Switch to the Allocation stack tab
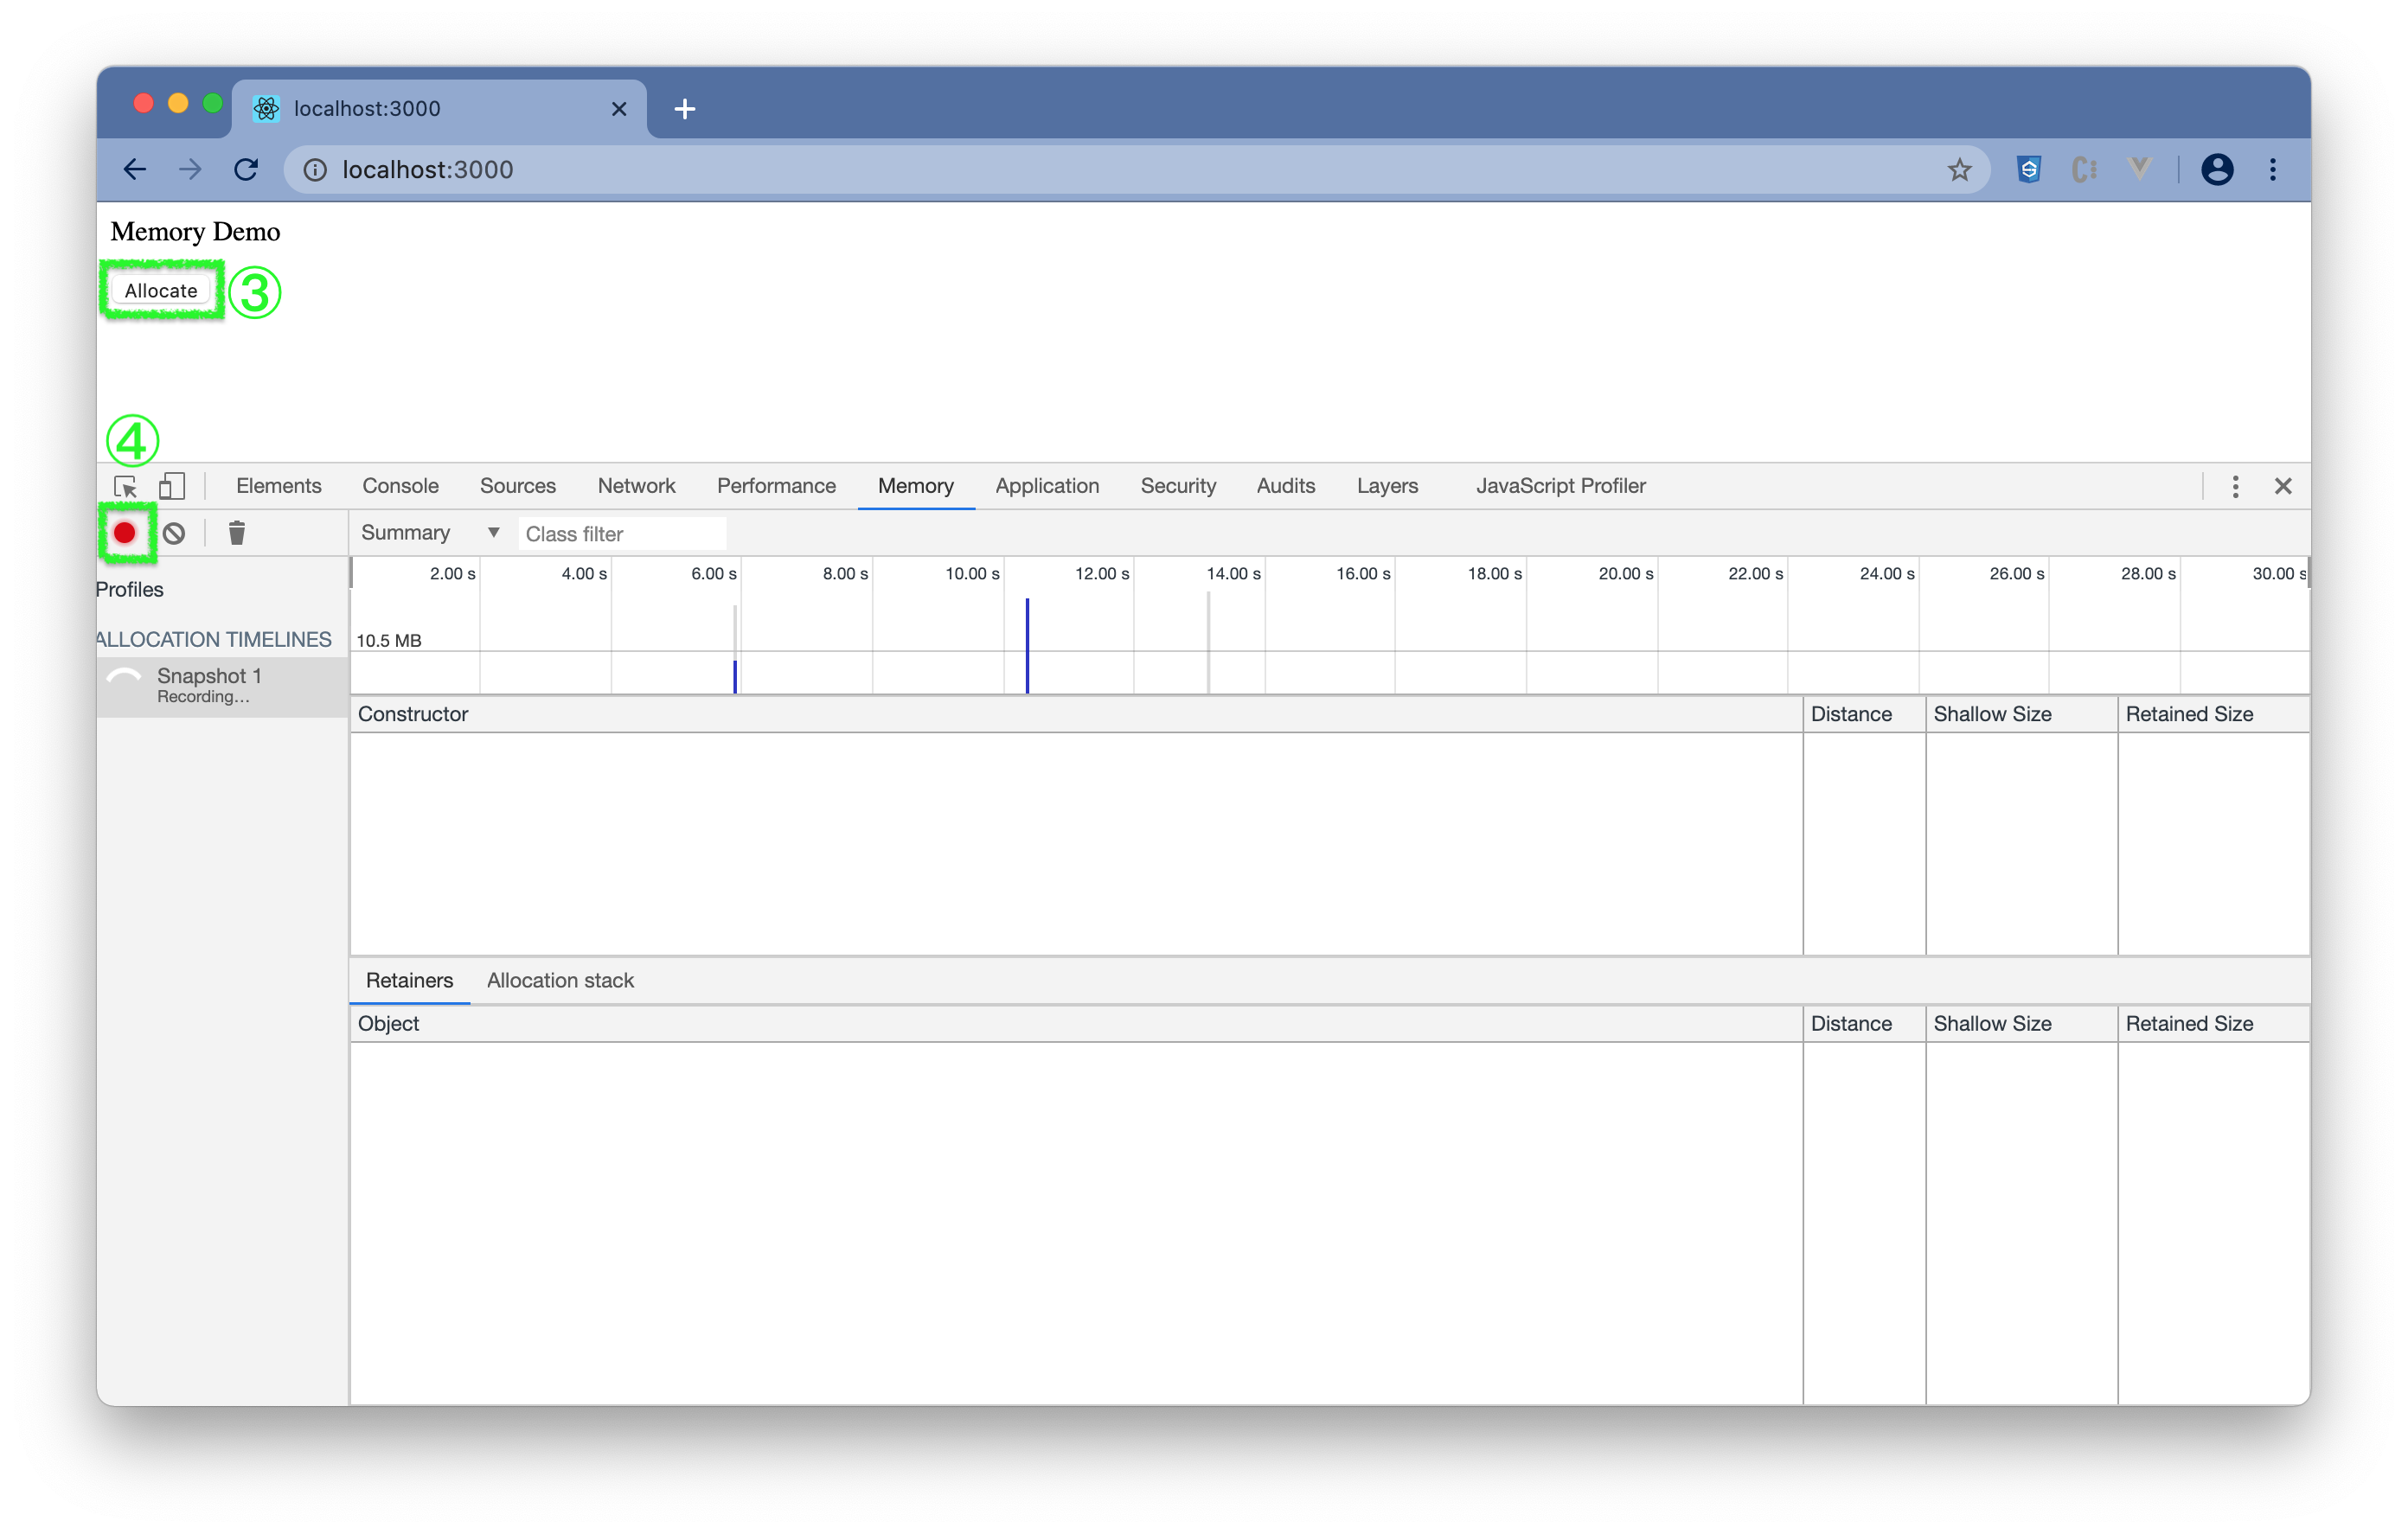Image resolution: width=2408 pixels, height=1534 pixels. pos(560,980)
